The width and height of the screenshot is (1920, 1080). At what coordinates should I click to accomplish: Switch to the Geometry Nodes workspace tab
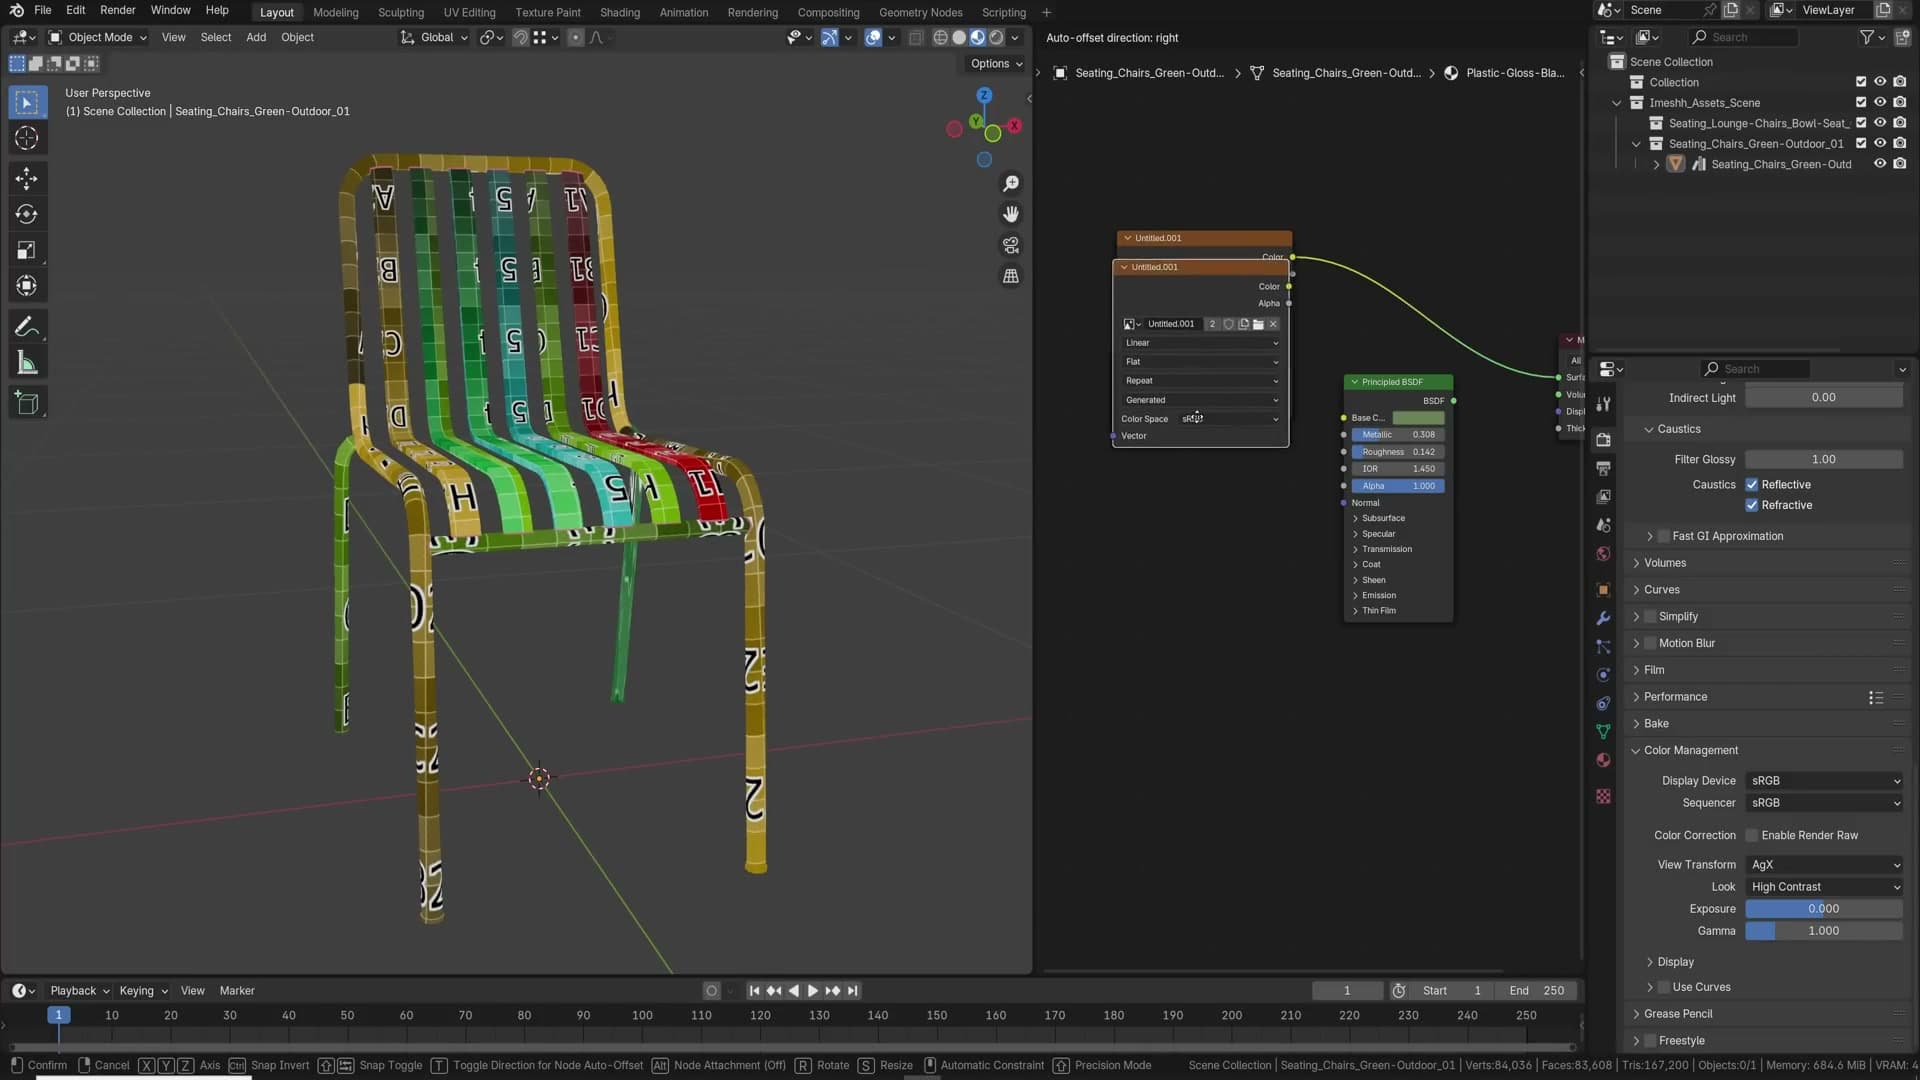(920, 12)
